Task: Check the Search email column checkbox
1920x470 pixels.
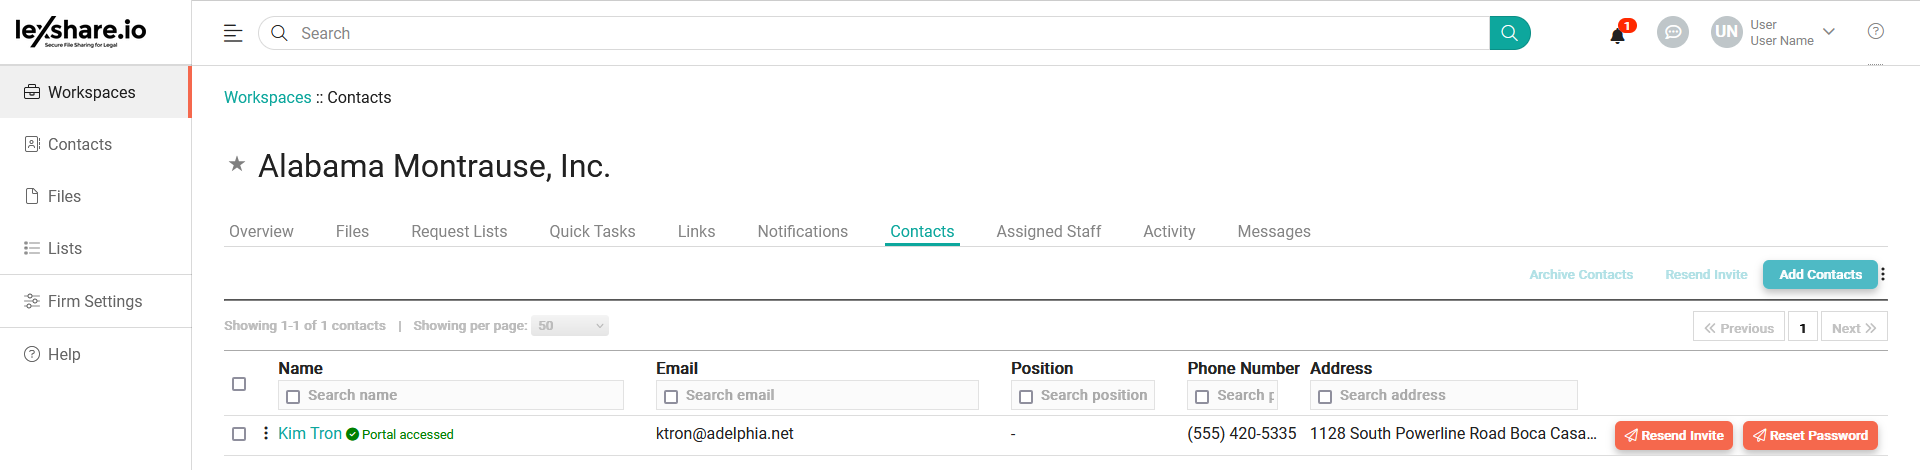Action: [671, 397]
